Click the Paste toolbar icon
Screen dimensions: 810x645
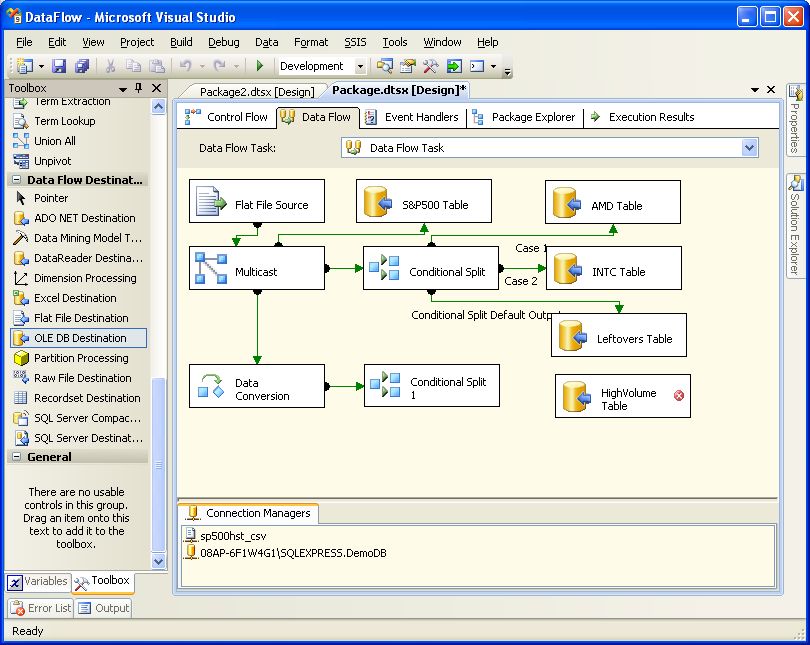coord(157,66)
